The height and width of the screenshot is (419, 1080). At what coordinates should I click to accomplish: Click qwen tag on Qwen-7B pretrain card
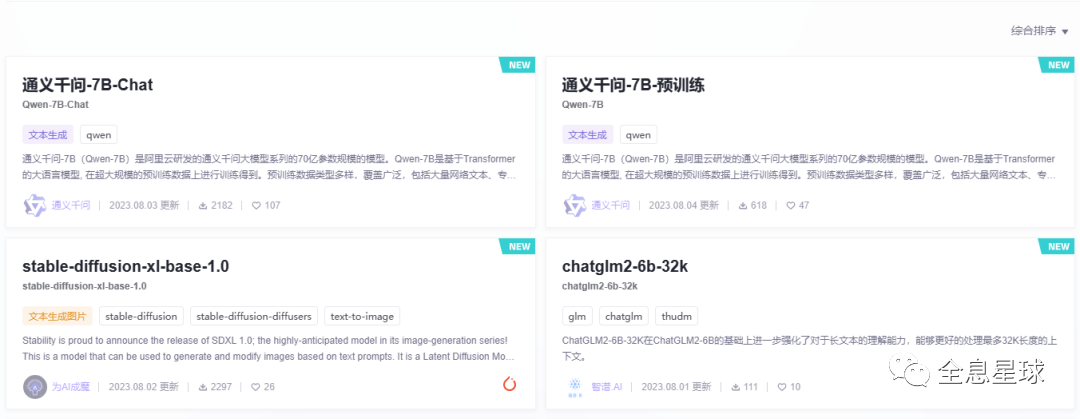638,134
